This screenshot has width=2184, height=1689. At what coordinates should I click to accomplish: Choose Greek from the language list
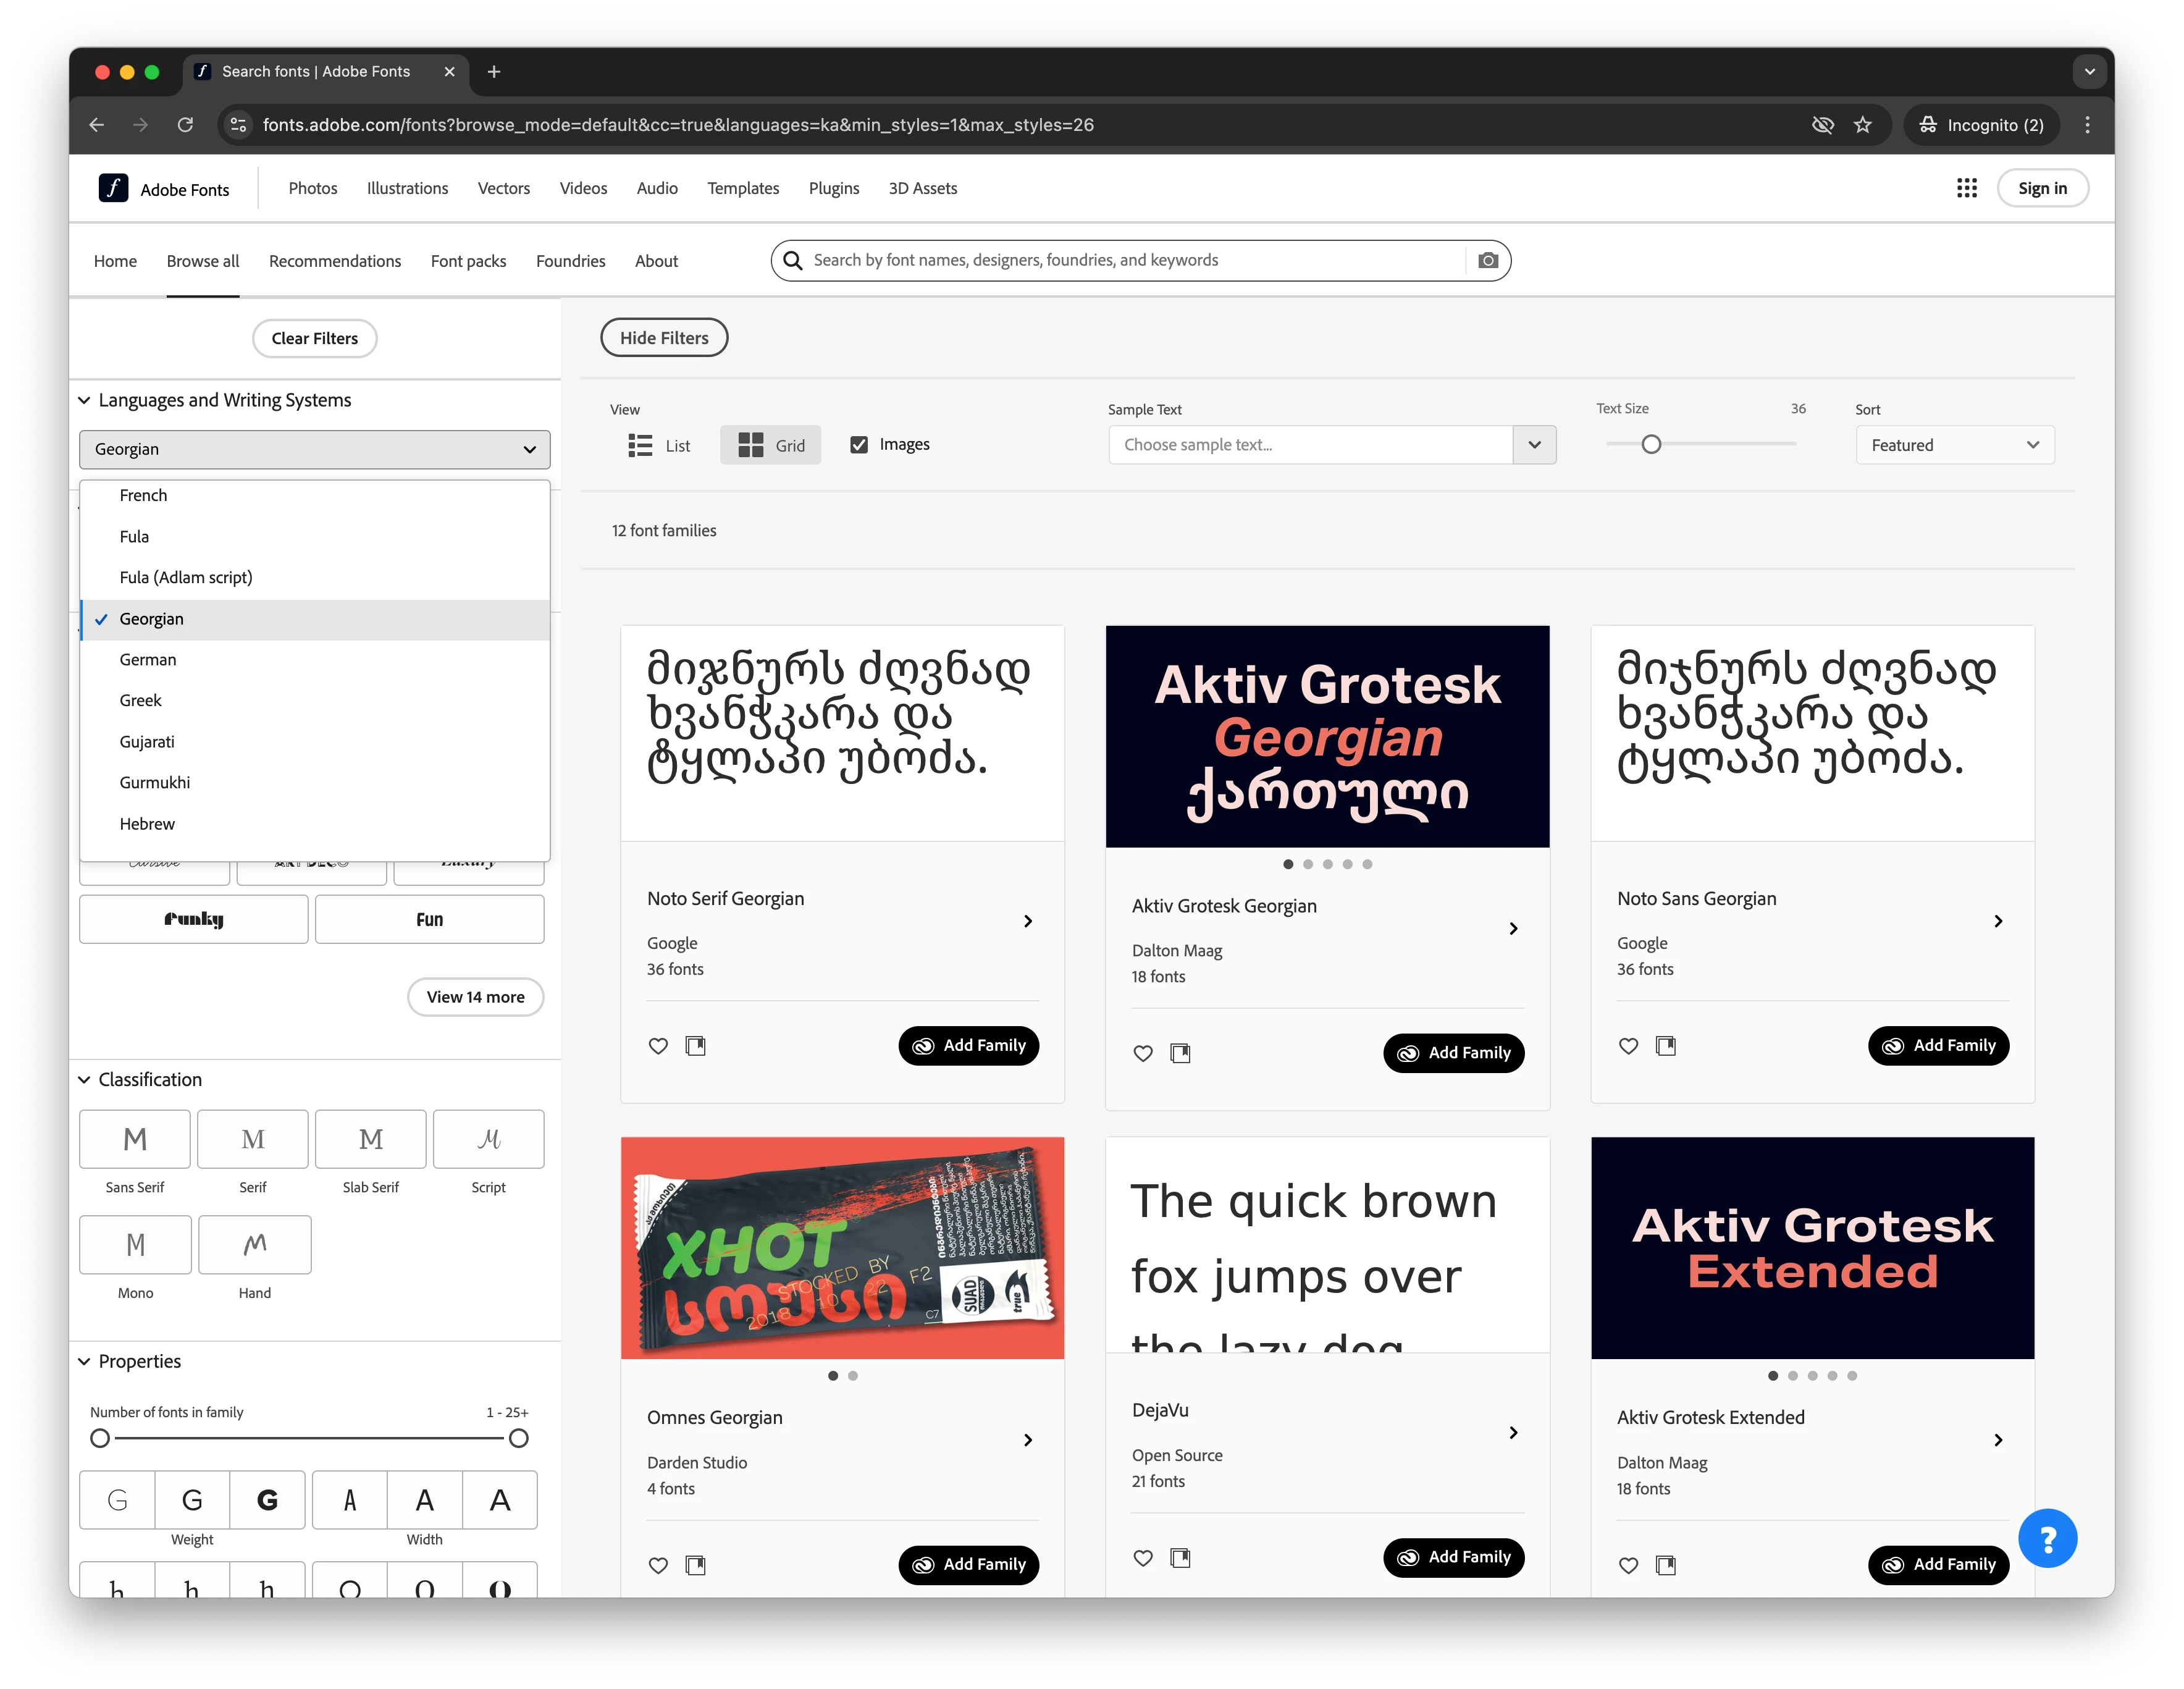[141, 700]
